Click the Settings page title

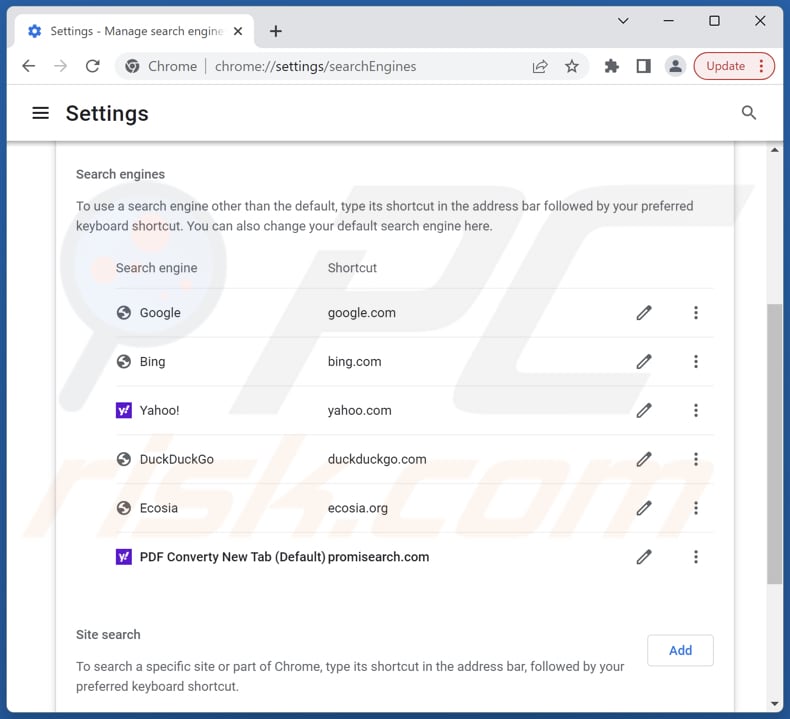point(107,113)
